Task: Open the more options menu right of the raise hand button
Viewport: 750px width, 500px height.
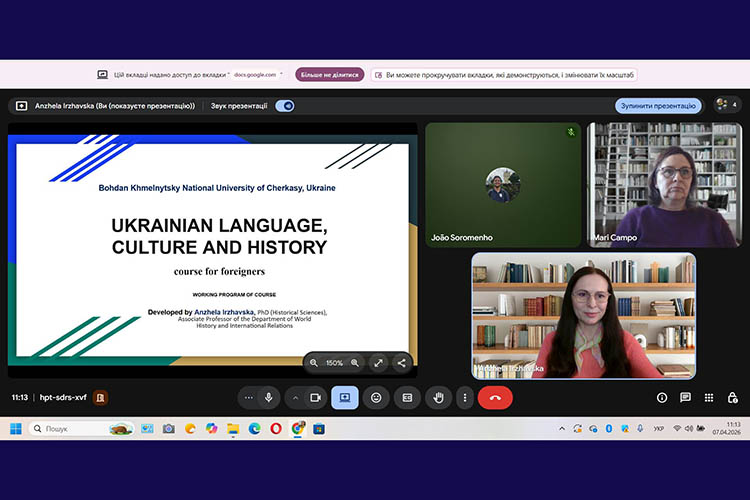Action: tap(464, 397)
